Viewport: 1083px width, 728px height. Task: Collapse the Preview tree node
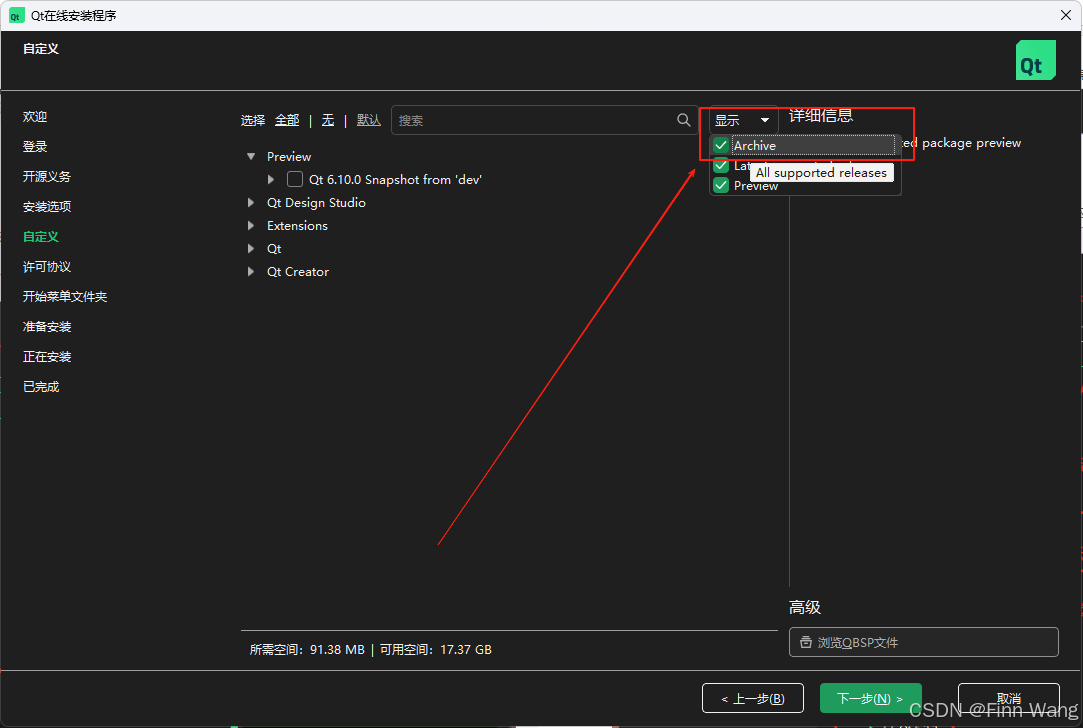[x=251, y=157]
